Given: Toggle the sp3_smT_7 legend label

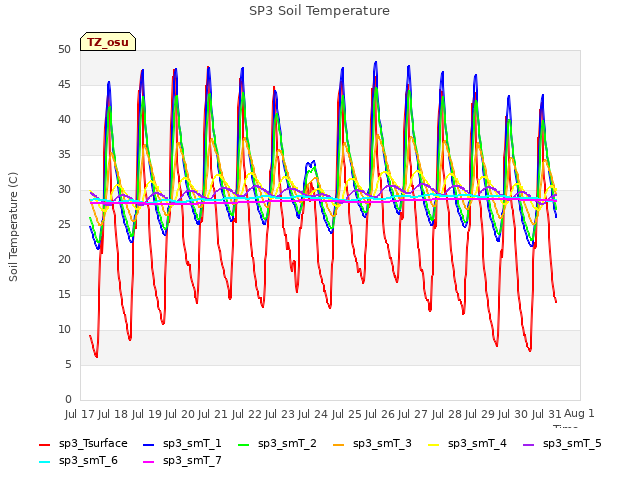Looking at the screenshot, I should [x=192, y=460].
